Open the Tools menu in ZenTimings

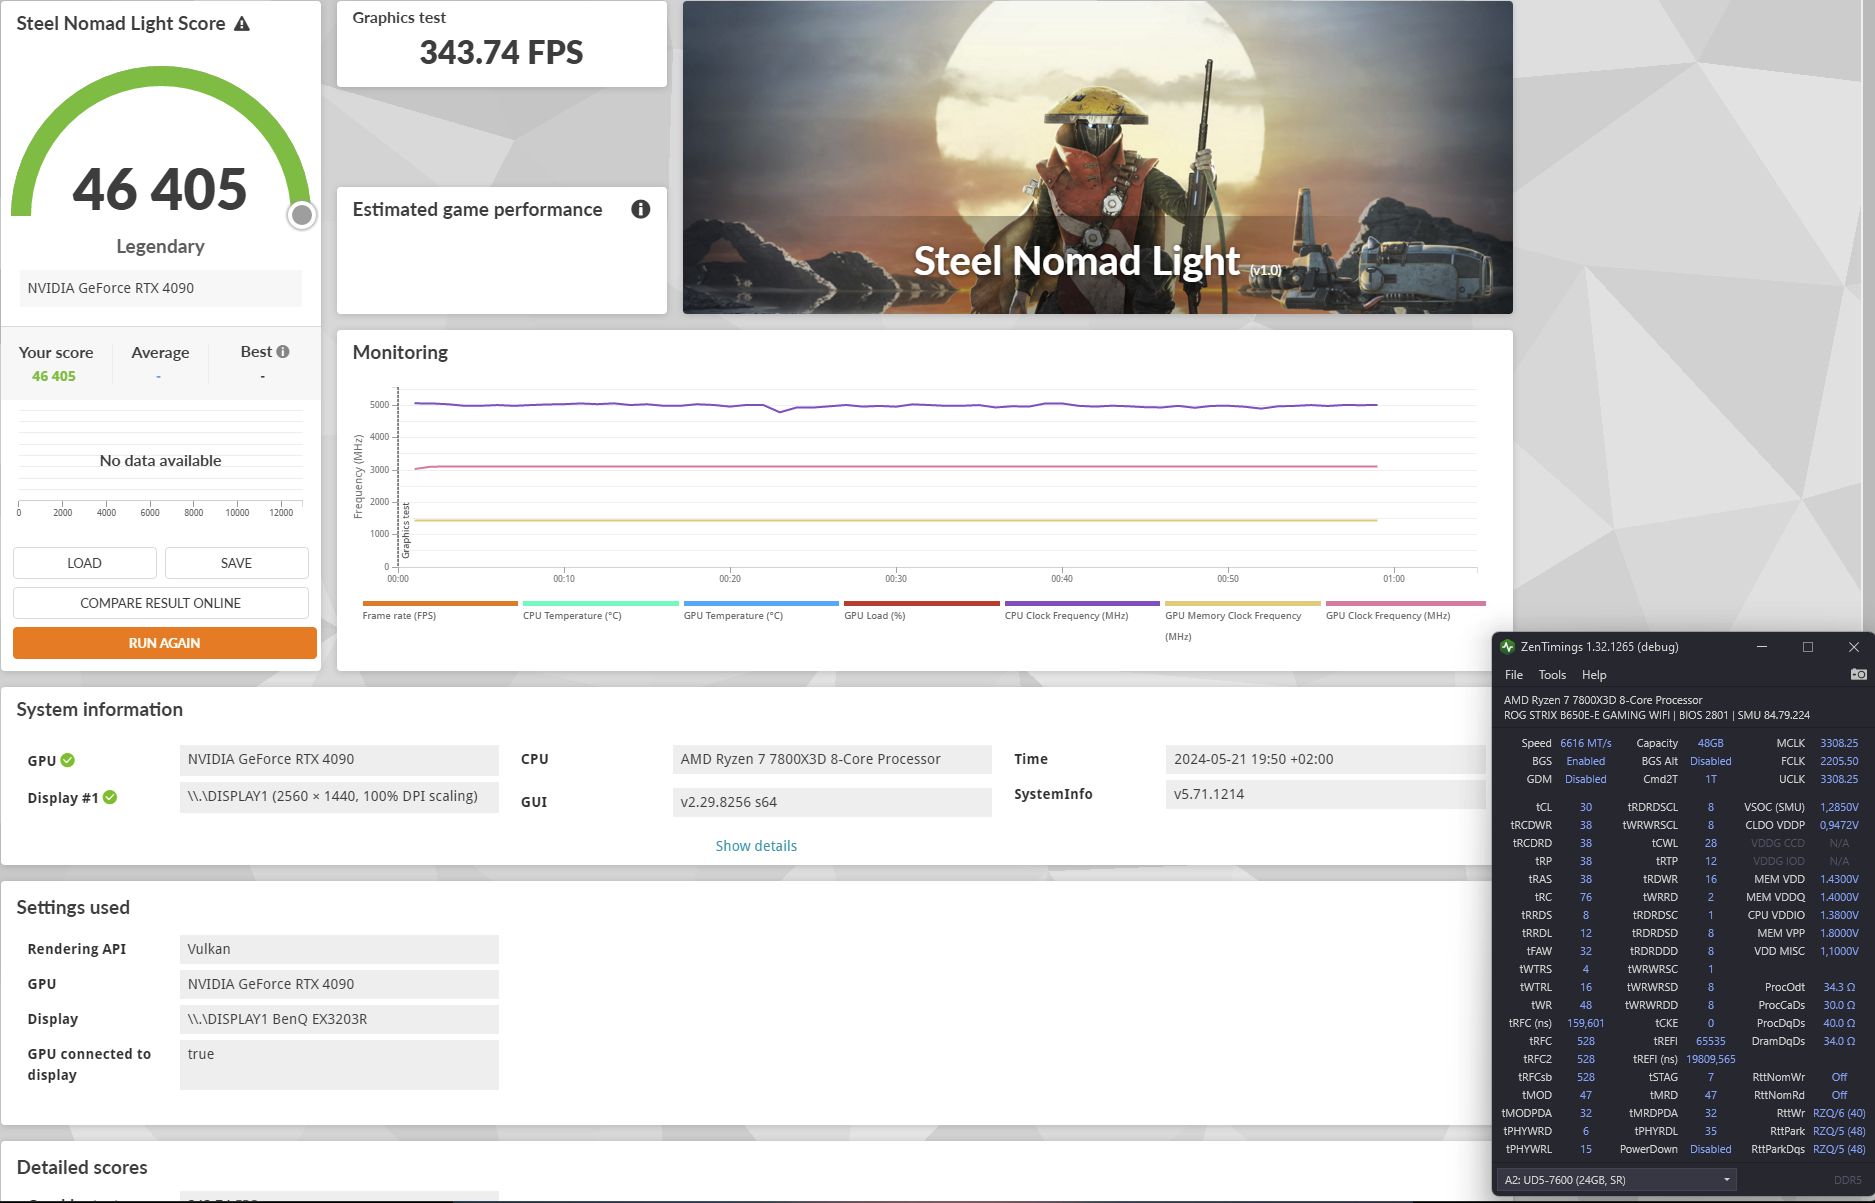(x=1552, y=675)
